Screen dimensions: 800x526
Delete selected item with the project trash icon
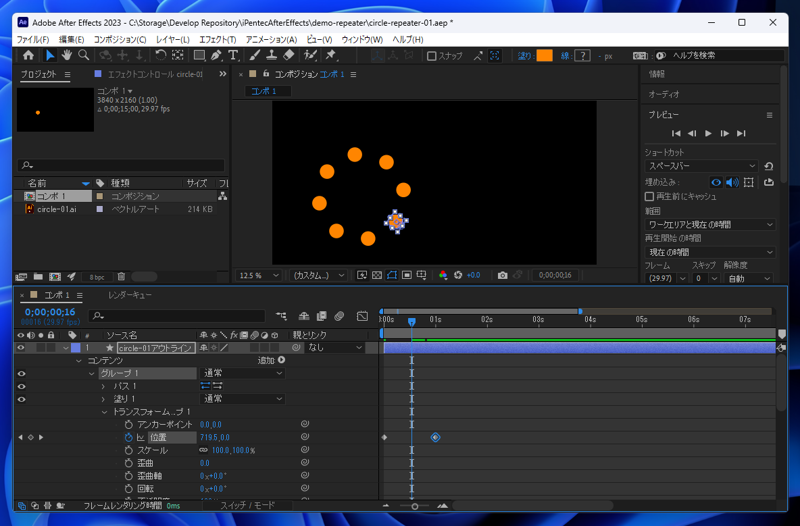(x=121, y=277)
